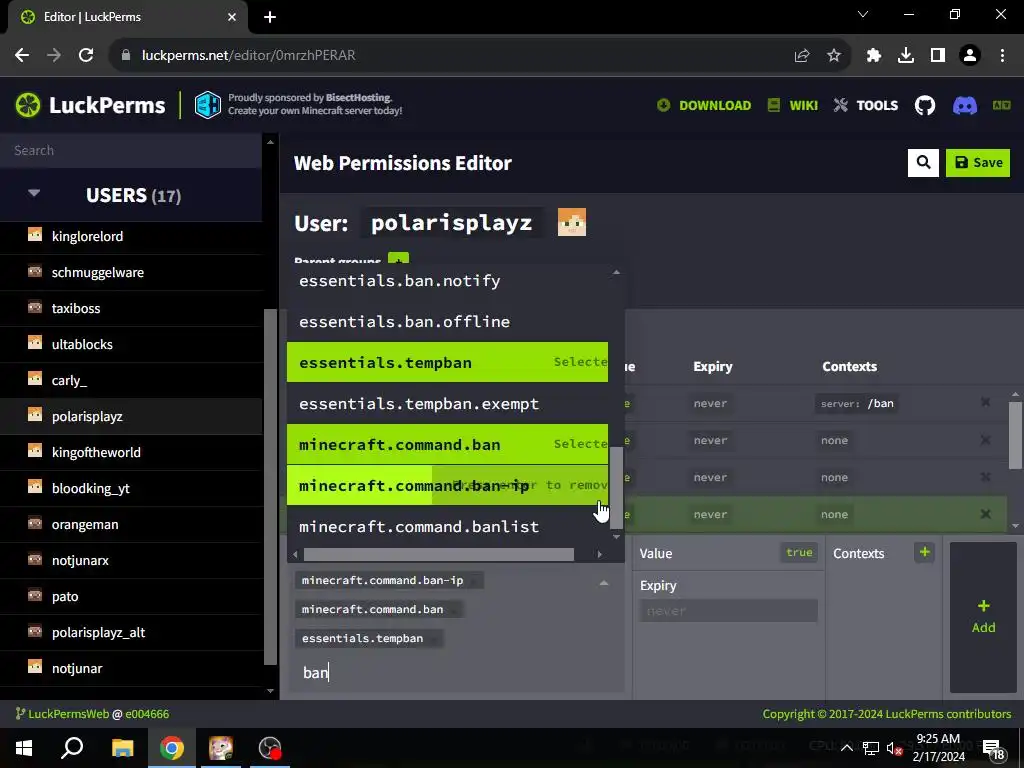Select user kingoftheworld
The width and height of the screenshot is (1024, 768).
click(x=131, y=452)
